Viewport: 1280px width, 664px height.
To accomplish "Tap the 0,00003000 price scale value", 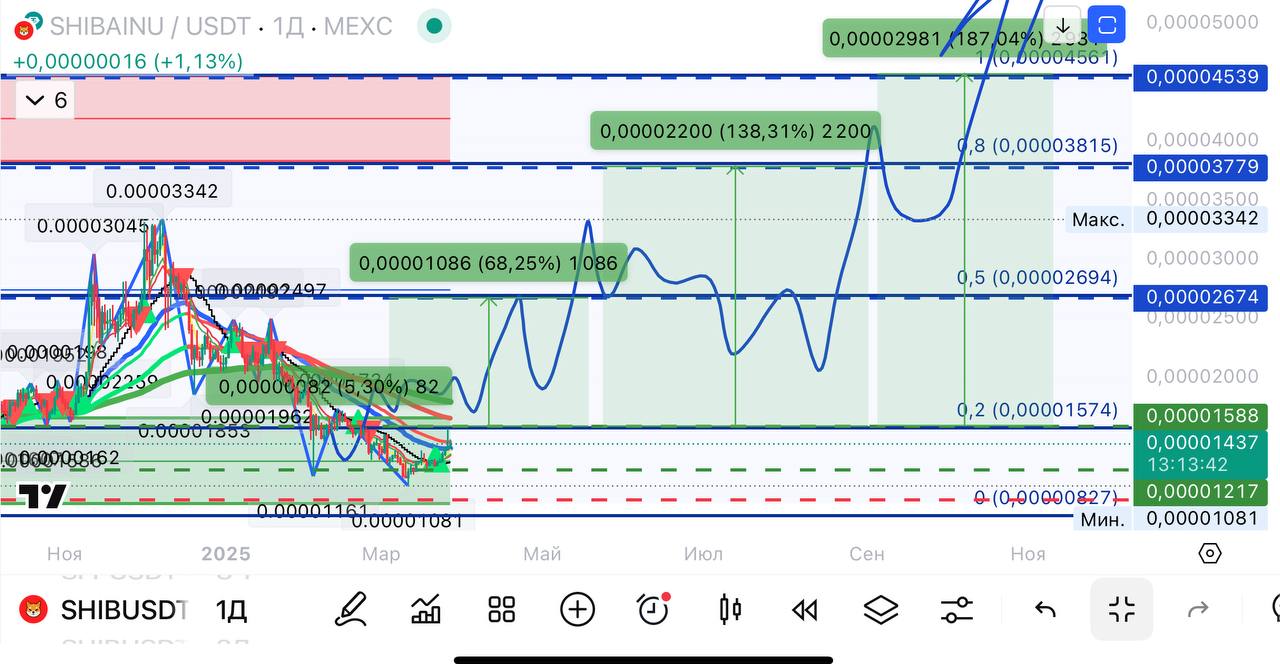I will (1202, 257).
